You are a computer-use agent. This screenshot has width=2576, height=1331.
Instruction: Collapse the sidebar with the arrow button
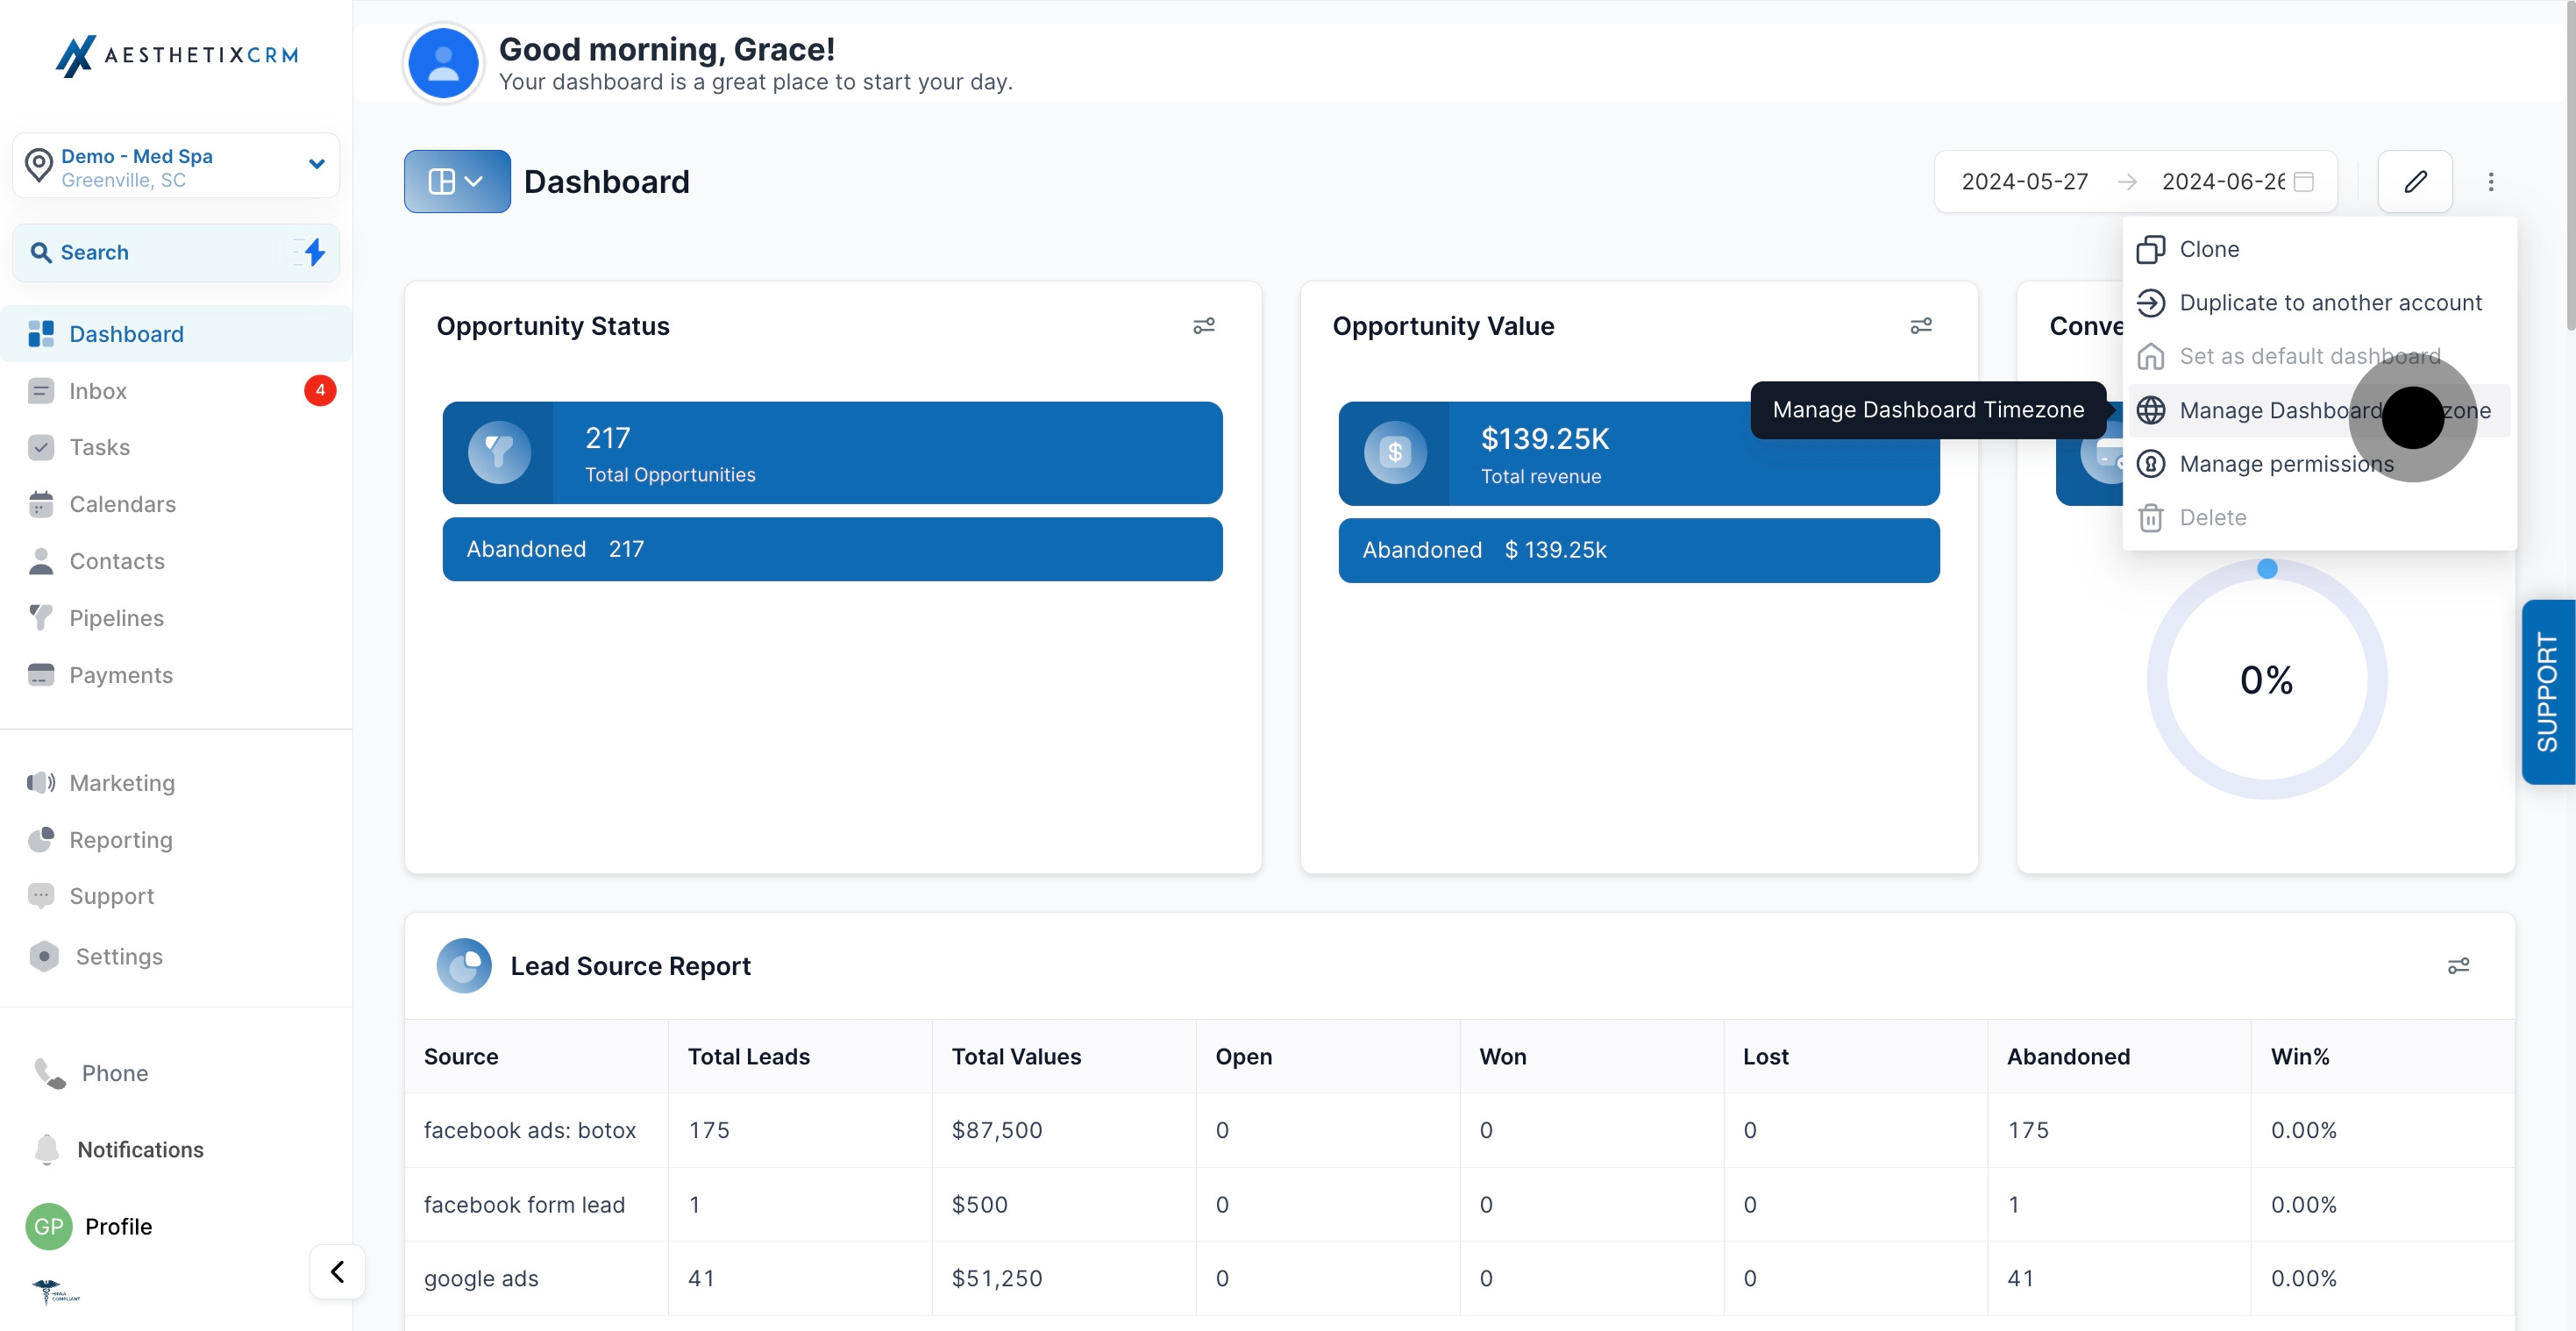coord(337,1271)
